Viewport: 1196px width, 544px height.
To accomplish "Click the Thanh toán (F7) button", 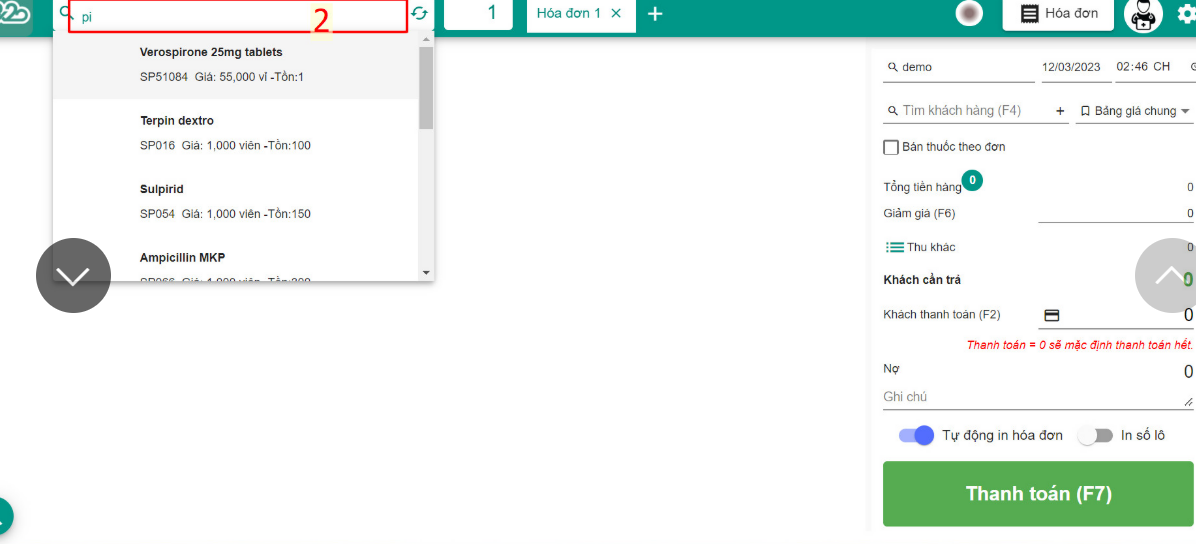I will pyautogui.click(x=1038, y=494).
